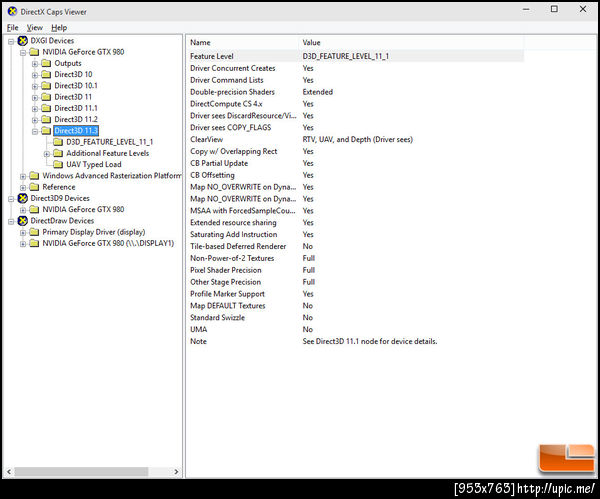Select the D3D_FEATURE_LEVEL_11_1 tree item
The height and width of the screenshot is (499, 600).
[109, 142]
